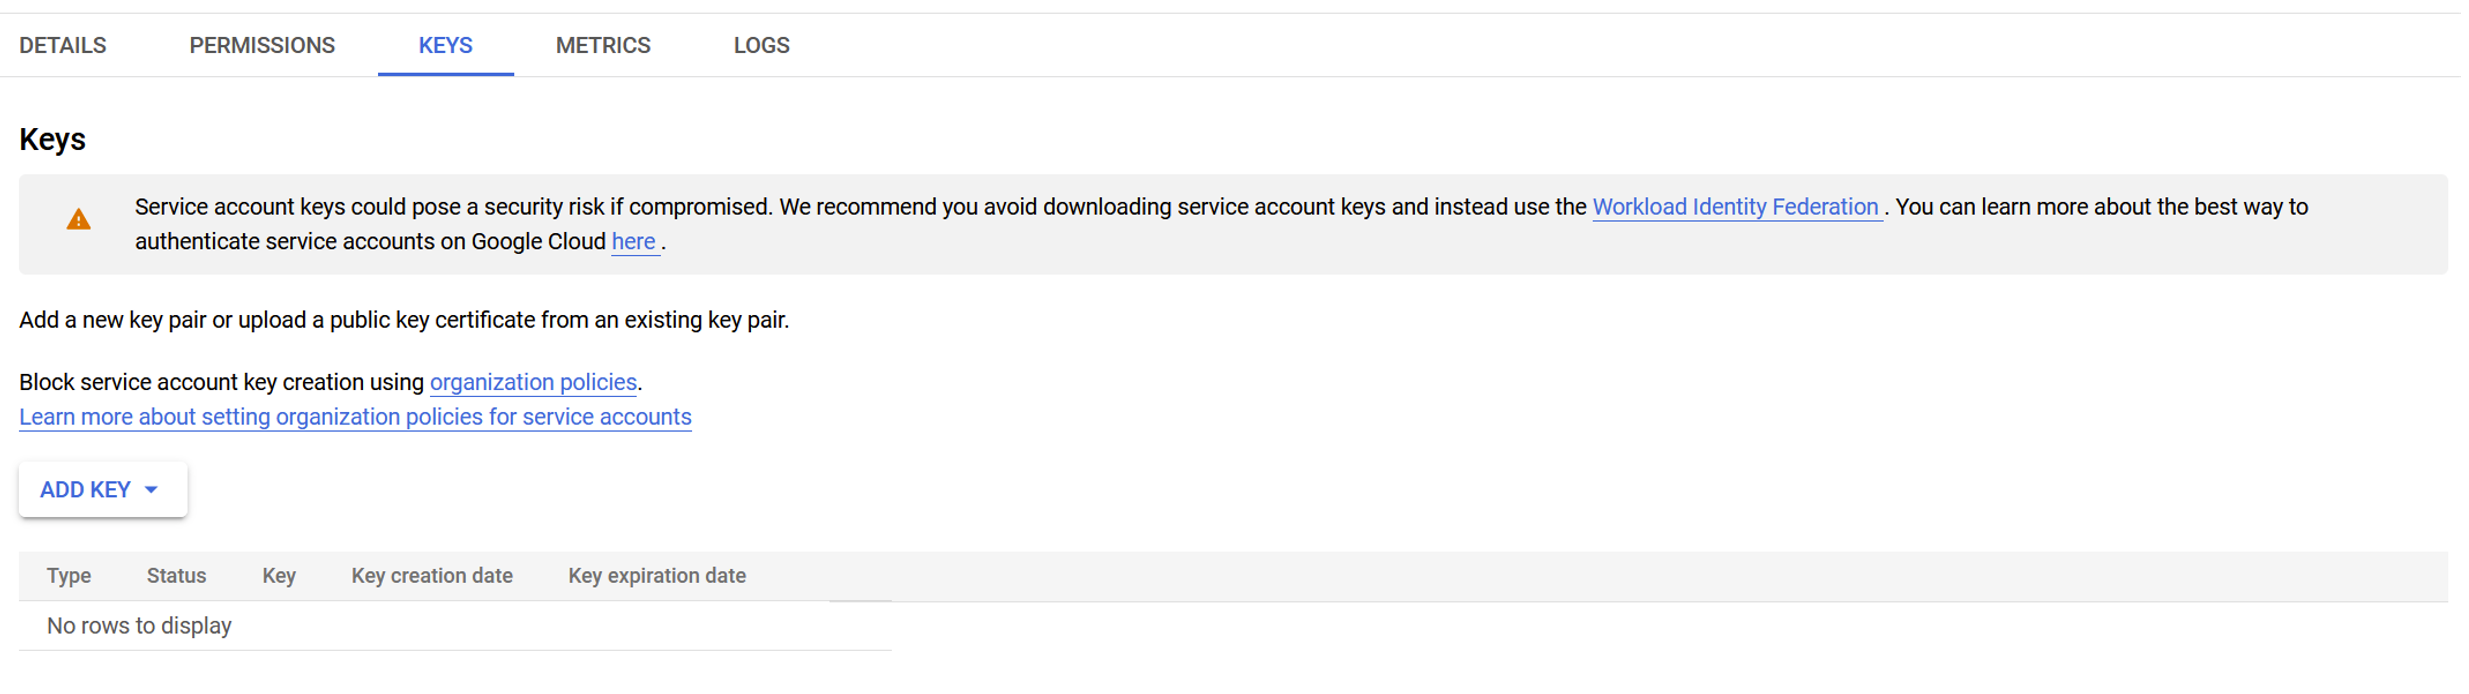Viewport: 2469px width, 694px height.
Task: Click the Keys section heading
Action: pyautogui.click(x=52, y=139)
